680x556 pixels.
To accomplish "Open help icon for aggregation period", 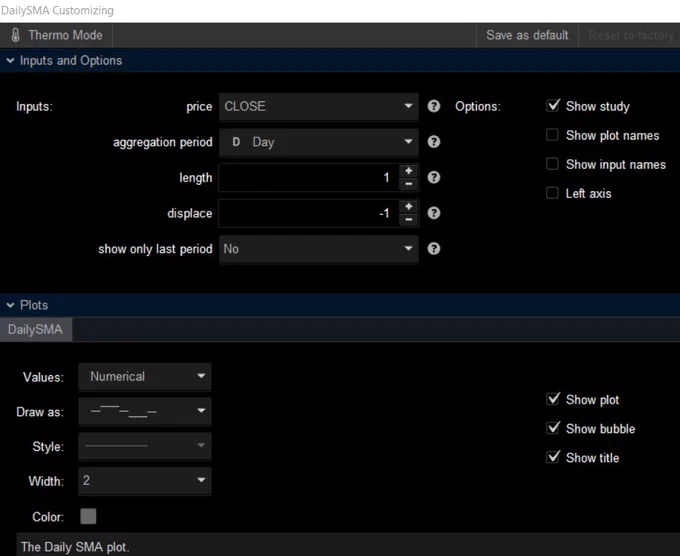I will (433, 142).
